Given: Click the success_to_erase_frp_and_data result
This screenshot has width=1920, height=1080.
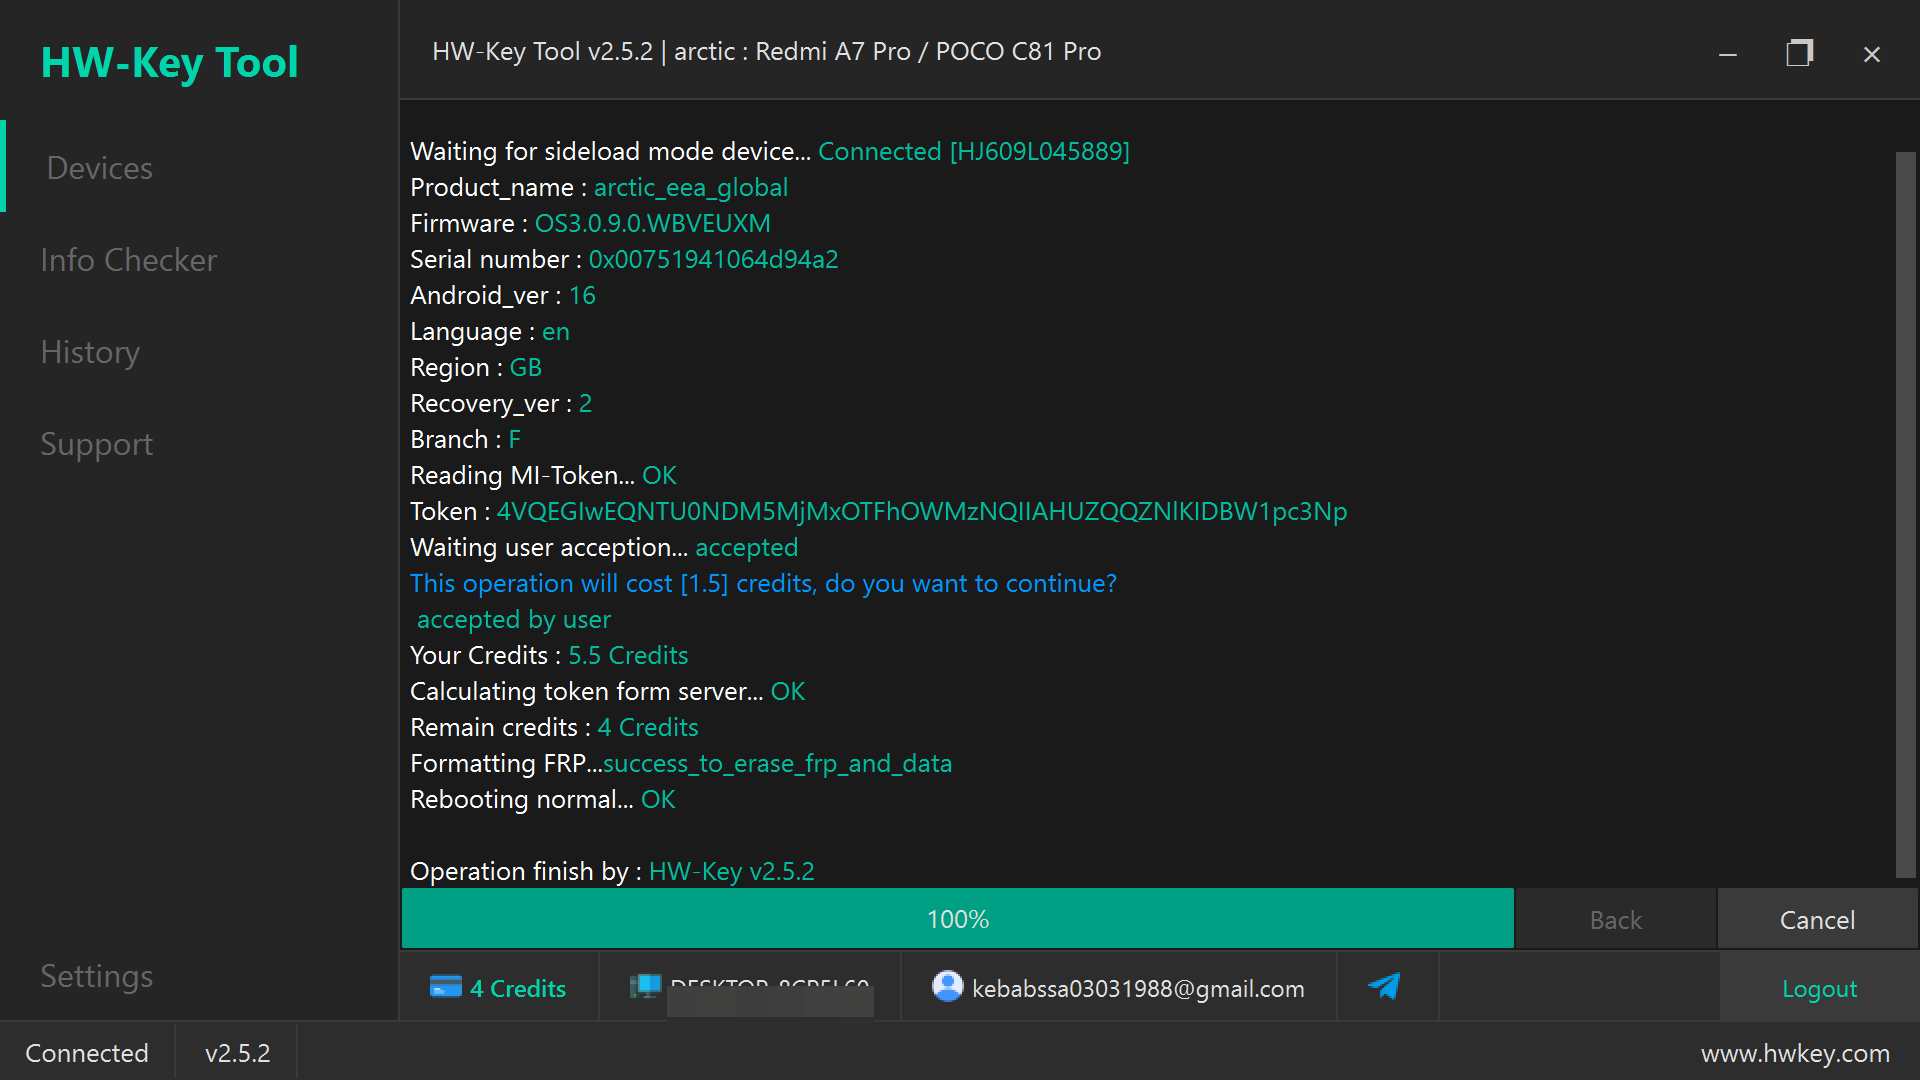Looking at the screenshot, I should (777, 763).
